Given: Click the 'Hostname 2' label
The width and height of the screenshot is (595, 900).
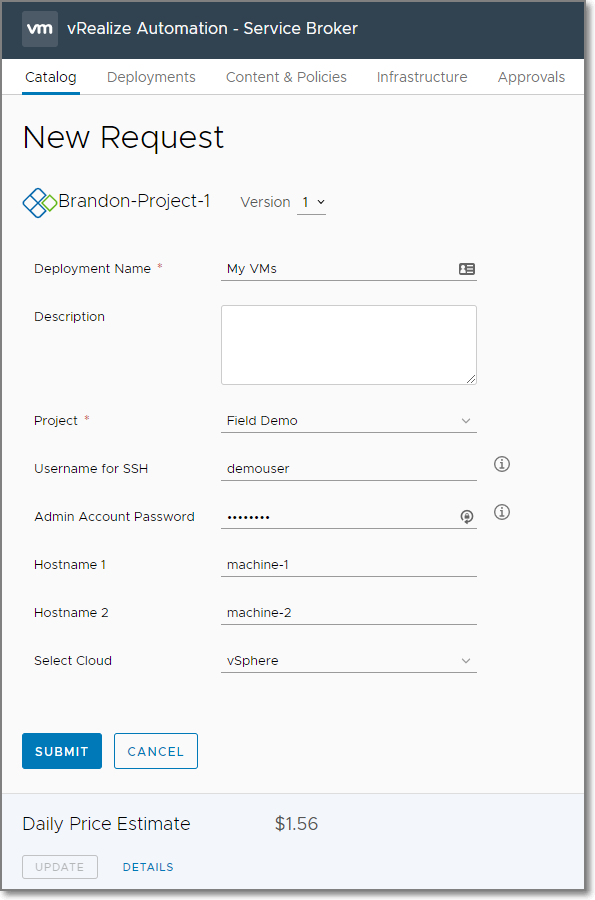Looking at the screenshot, I should click(71, 613).
